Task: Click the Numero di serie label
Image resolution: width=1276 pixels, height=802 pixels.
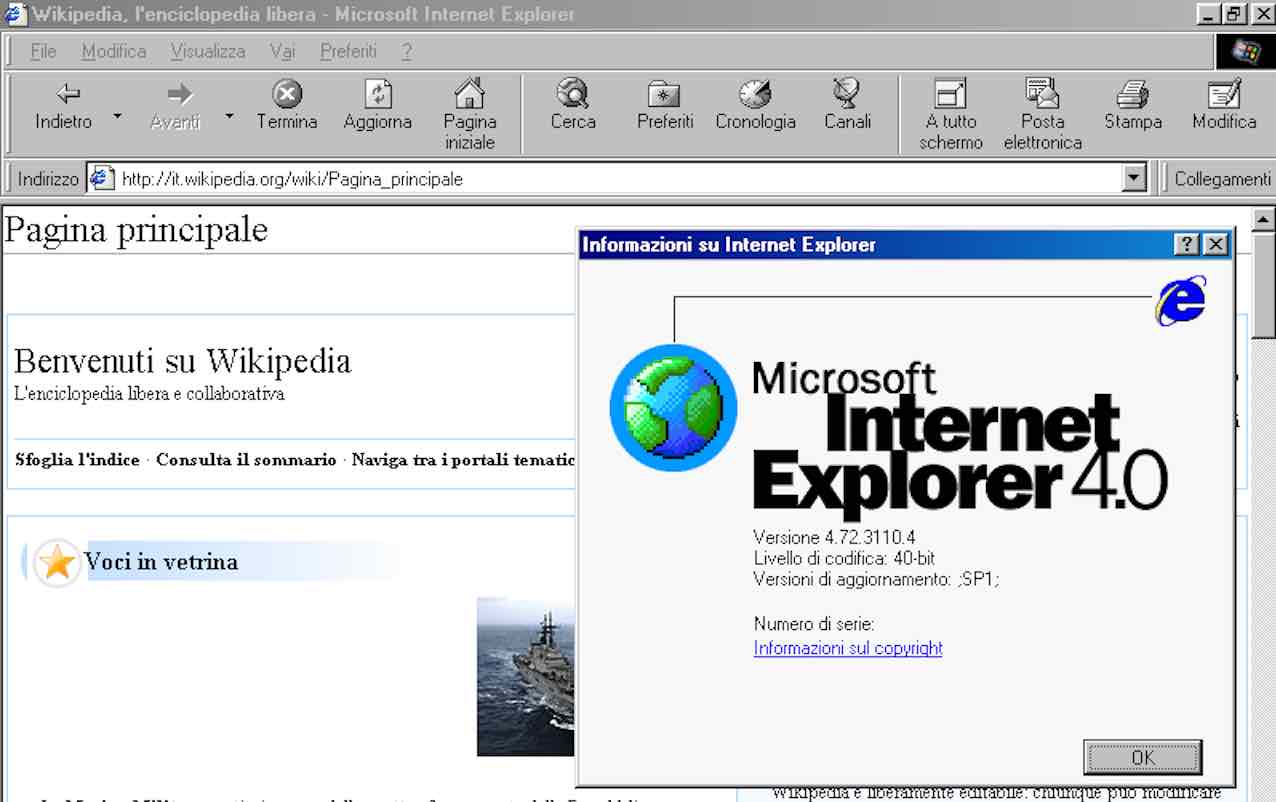Action: [x=814, y=624]
